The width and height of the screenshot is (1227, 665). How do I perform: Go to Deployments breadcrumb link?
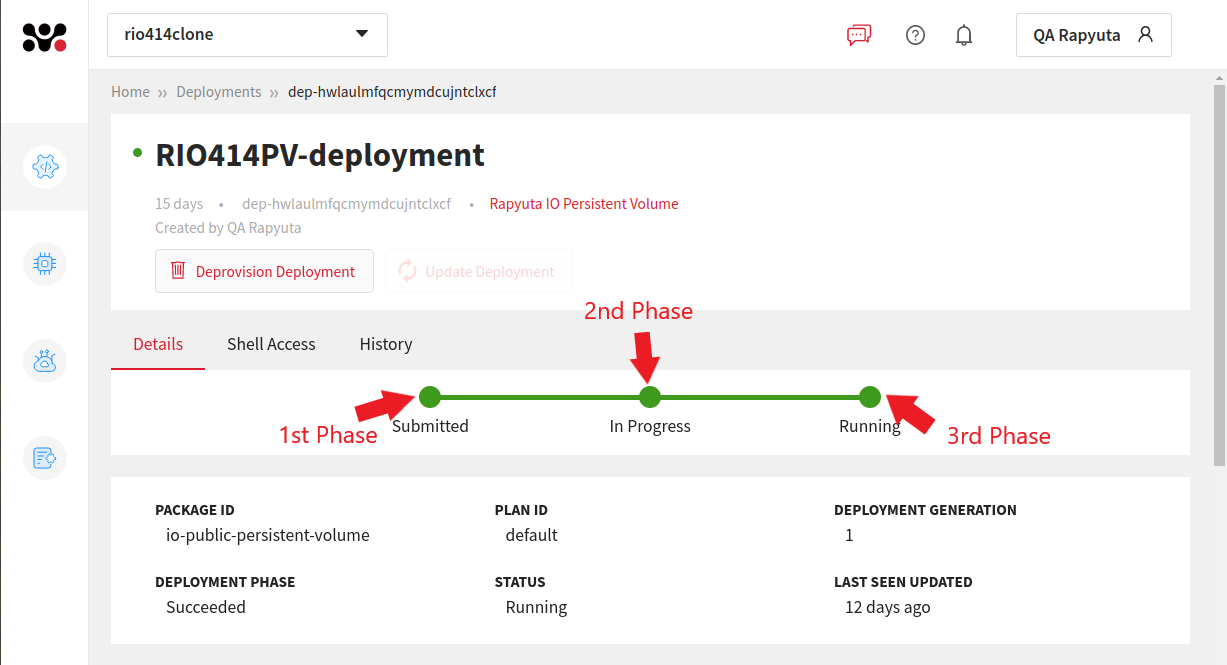pyautogui.click(x=219, y=91)
